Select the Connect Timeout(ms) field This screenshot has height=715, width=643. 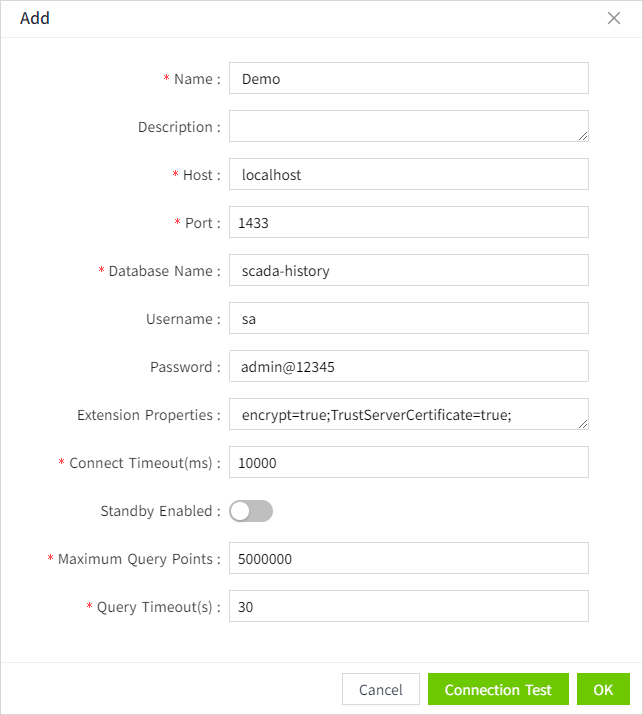(408, 463)
